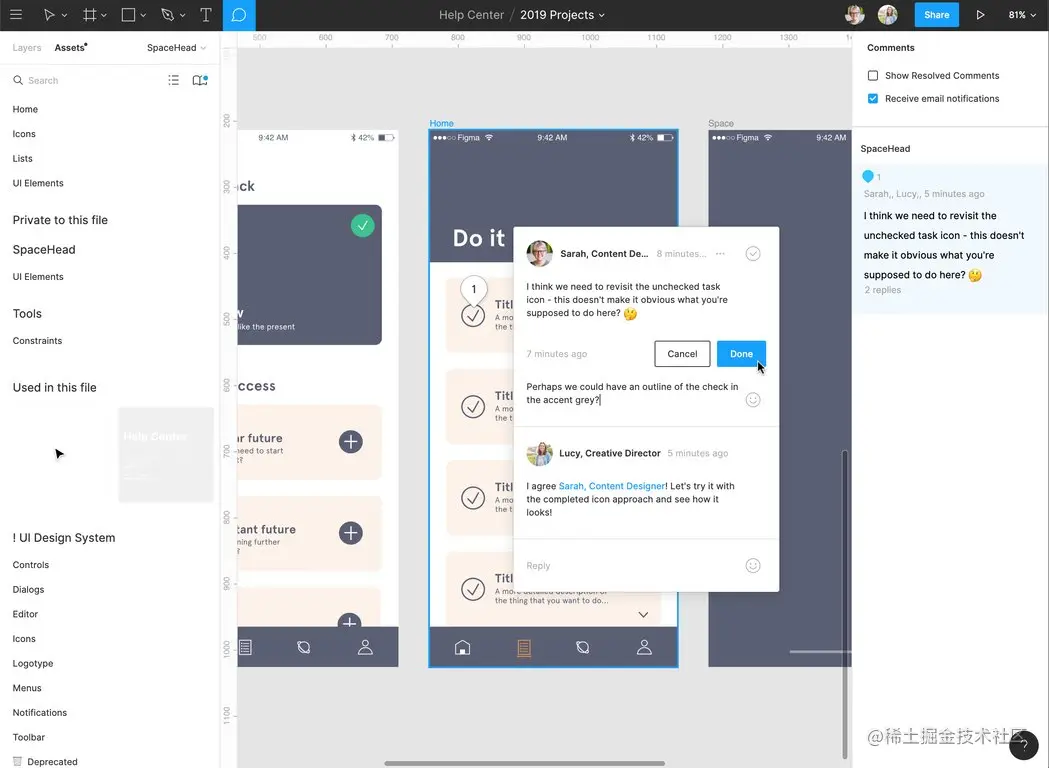Viewport: 1049px width, 768px height.
Task: Open Controls in UI Design System
Action: coord(31,565)
